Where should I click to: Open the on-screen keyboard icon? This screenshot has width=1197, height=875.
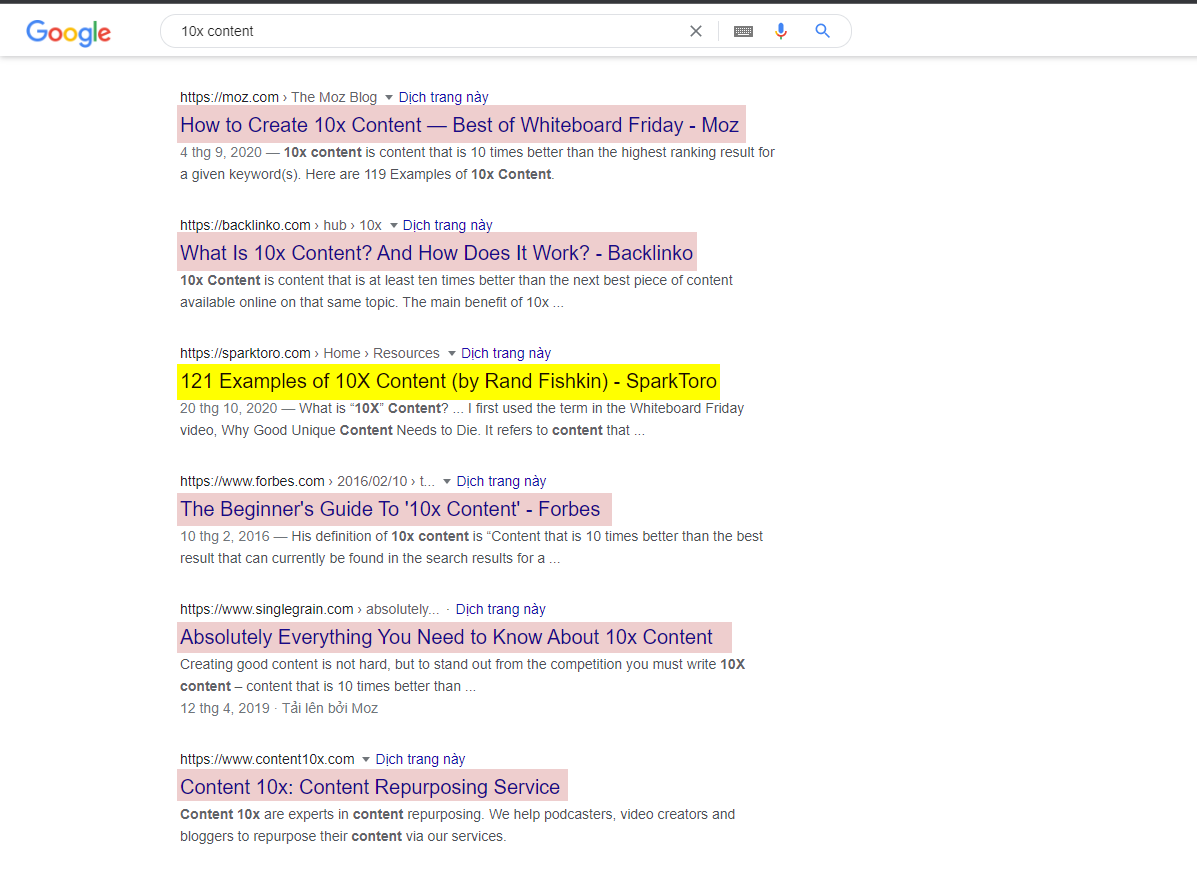point(743,31)
